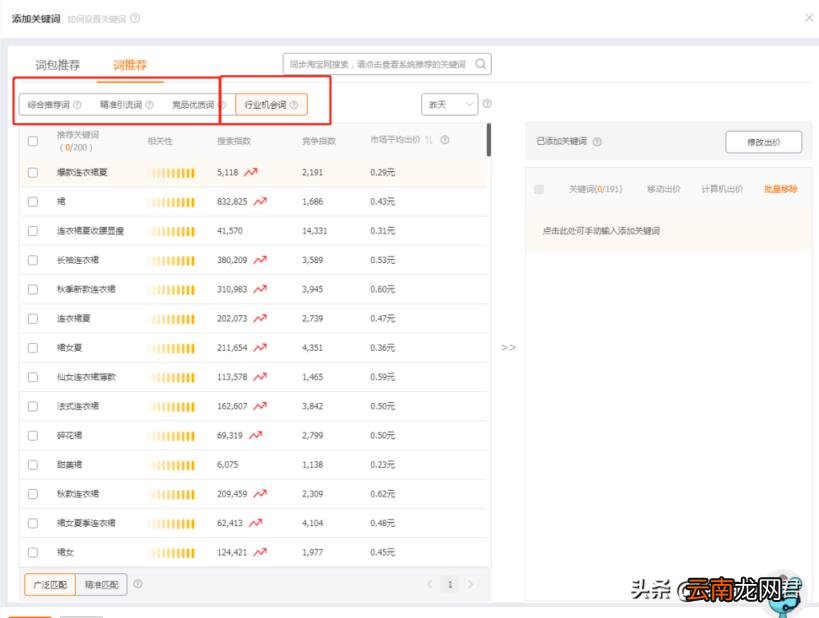Screen dimensions: 819x618
Task: Check the 秋款连衣裙 keyword row
Action: pyautogui.click(x=33, y=494)
